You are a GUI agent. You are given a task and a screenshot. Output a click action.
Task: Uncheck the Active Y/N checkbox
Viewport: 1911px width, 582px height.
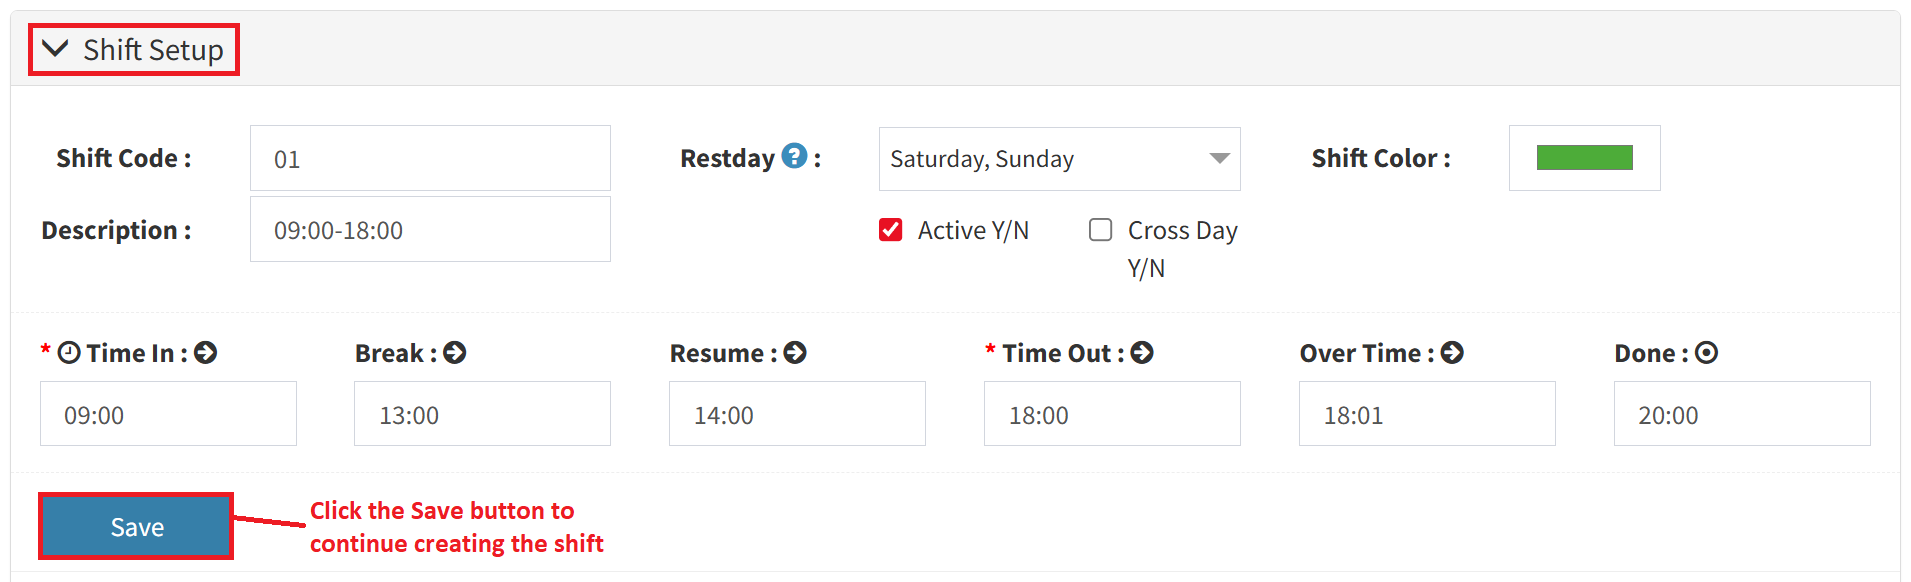click(890, 230)
